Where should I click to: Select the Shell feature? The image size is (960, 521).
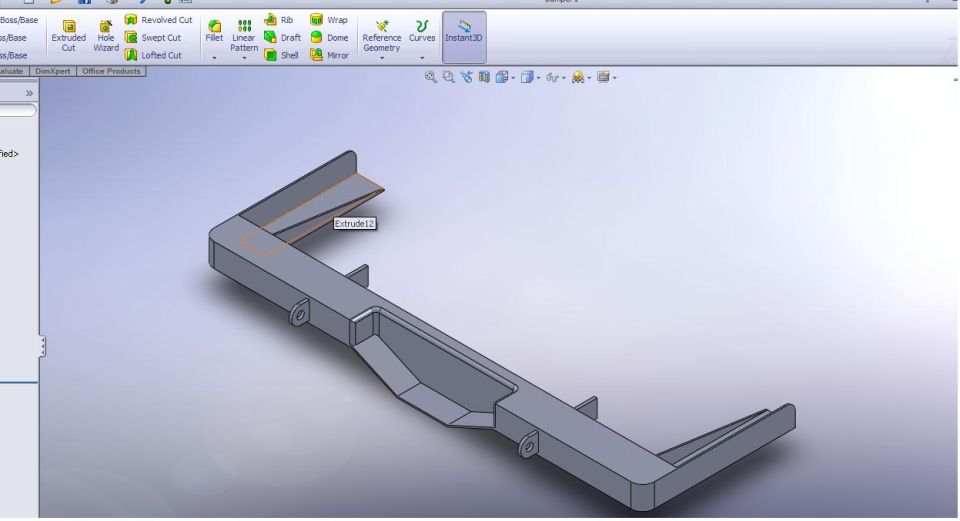281,55
